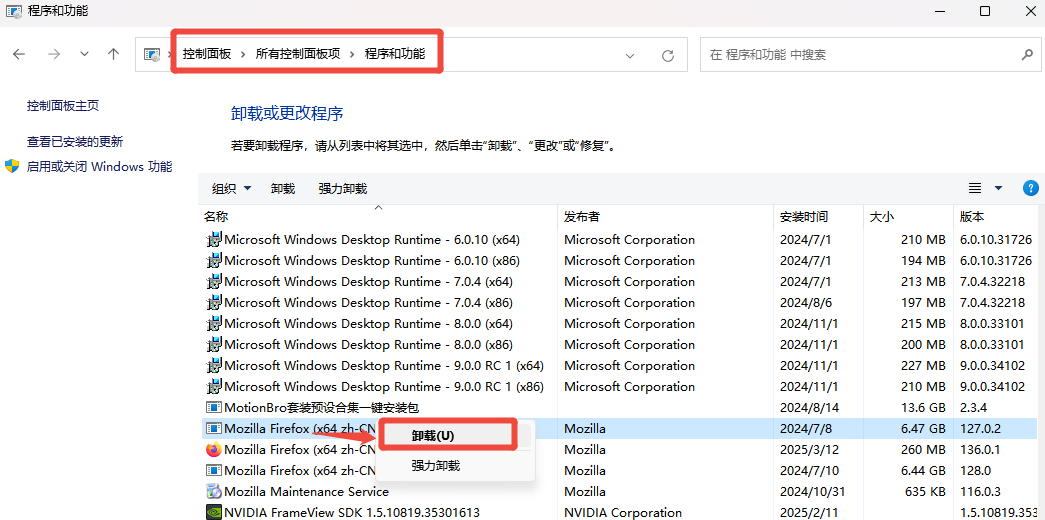Open 启用或关闭 Windows 功能 link
The width and height of the screenshot is (1045, 520).
(x=99, y=166)
